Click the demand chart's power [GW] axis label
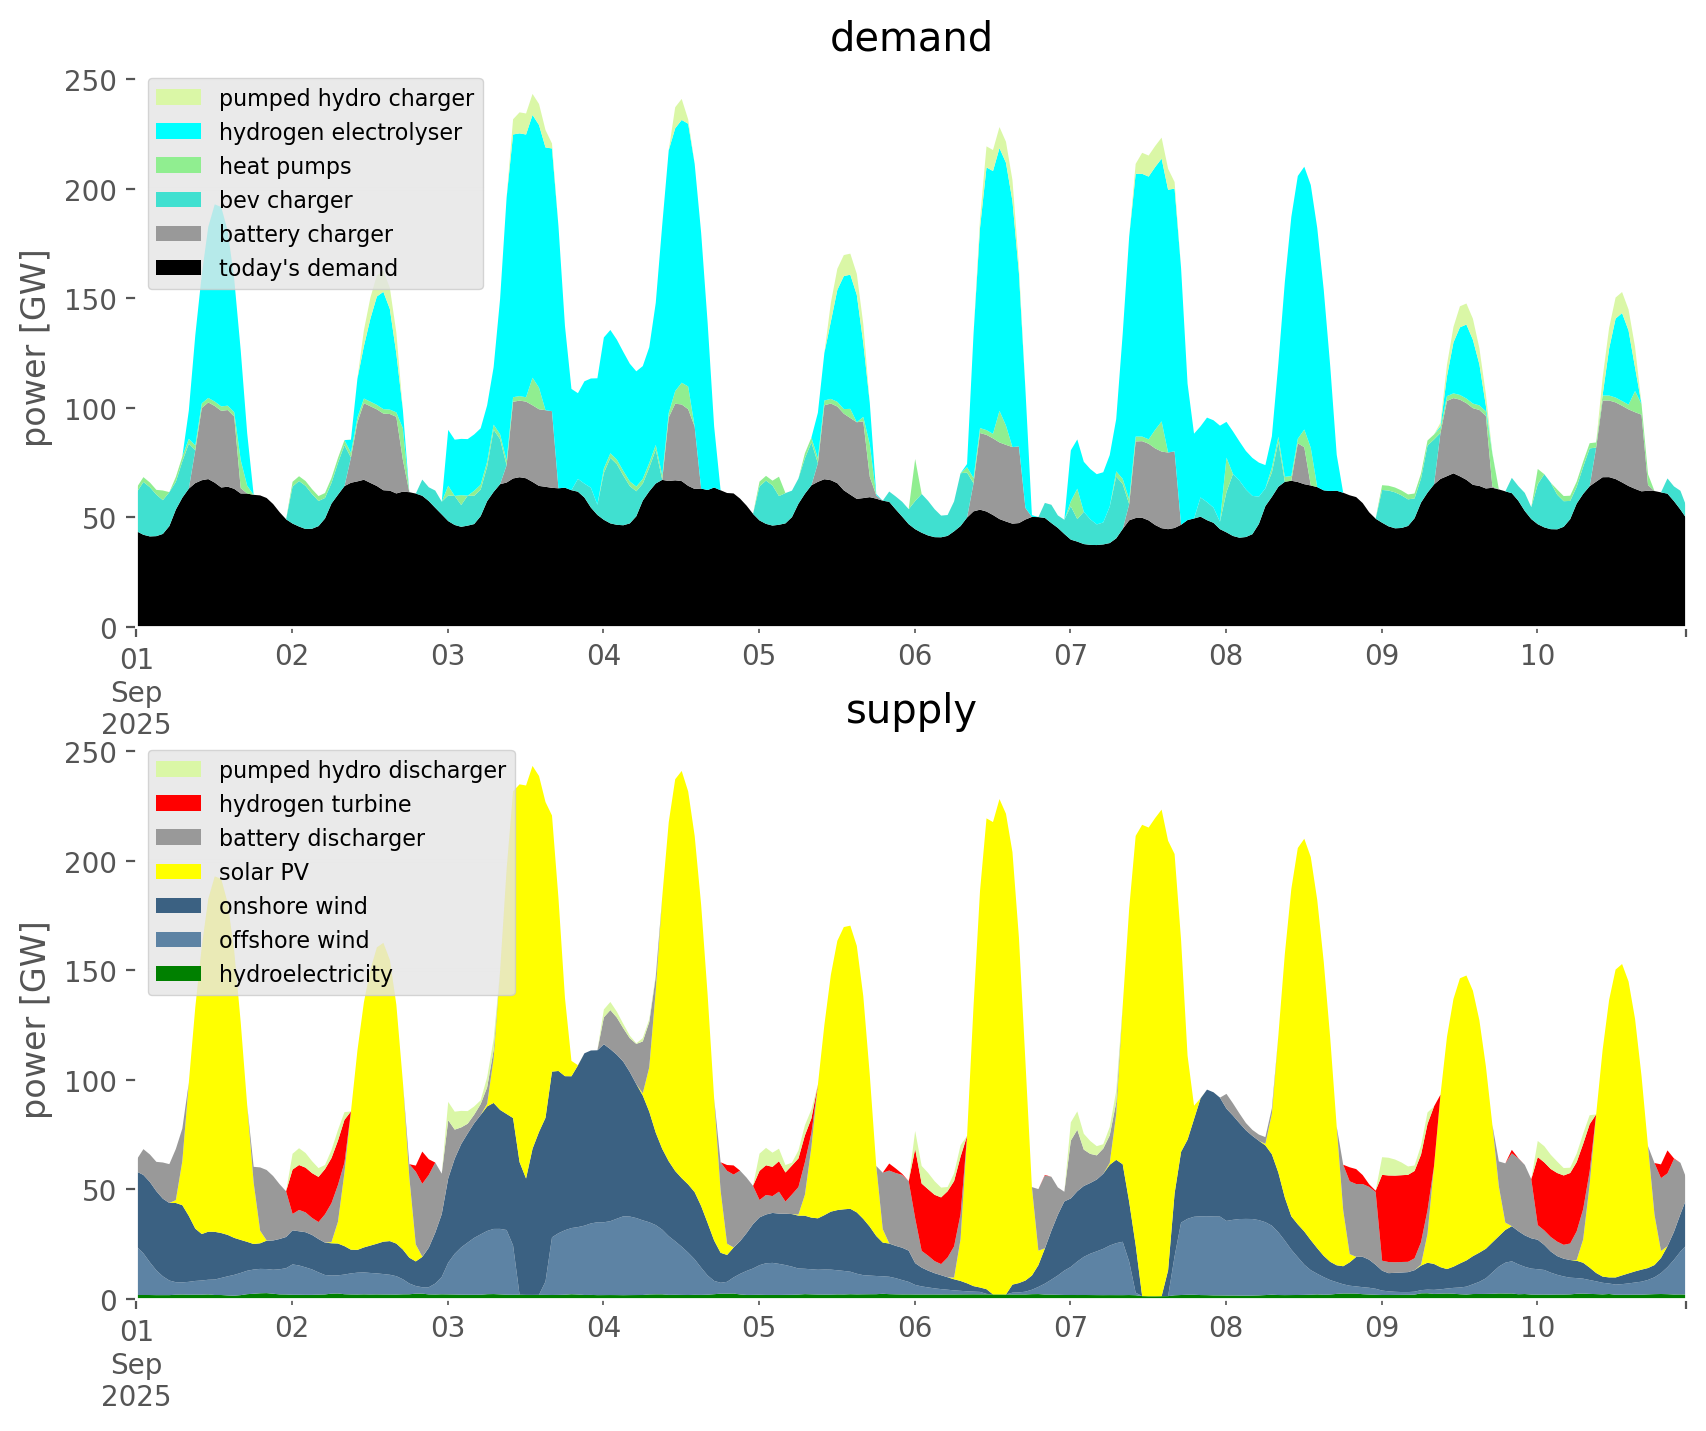This screenshot has width=1706, height=1431. point(35,348)
